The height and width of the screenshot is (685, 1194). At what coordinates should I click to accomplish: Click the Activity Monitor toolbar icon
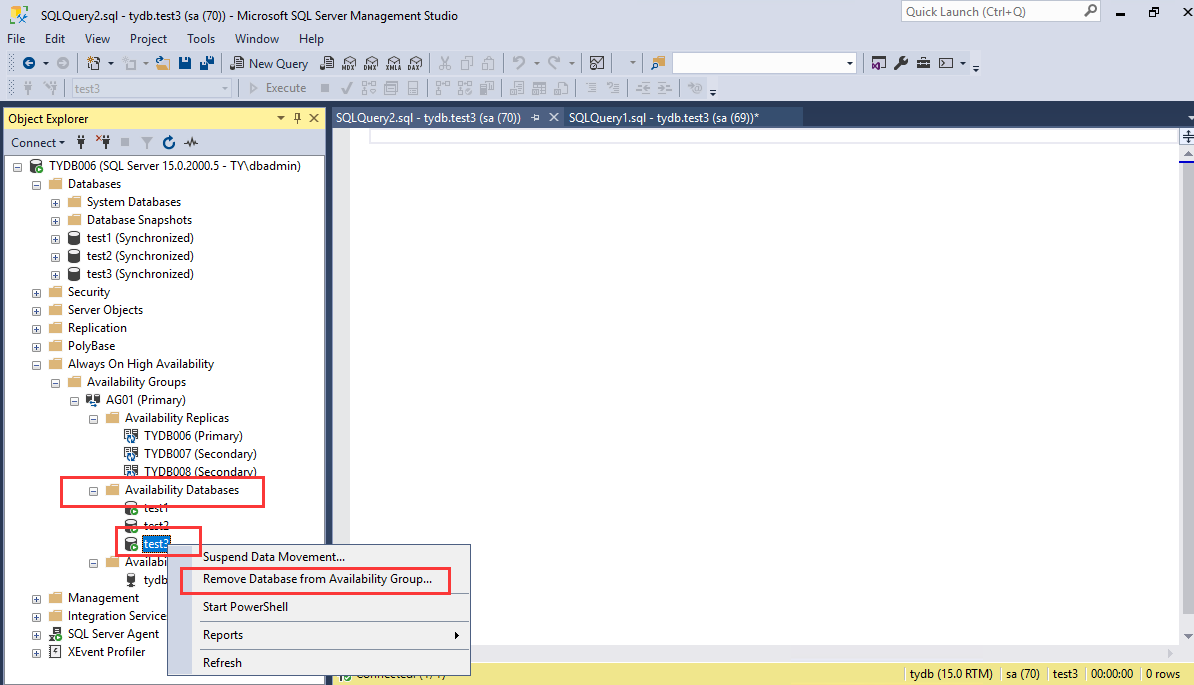click(597, 63)
